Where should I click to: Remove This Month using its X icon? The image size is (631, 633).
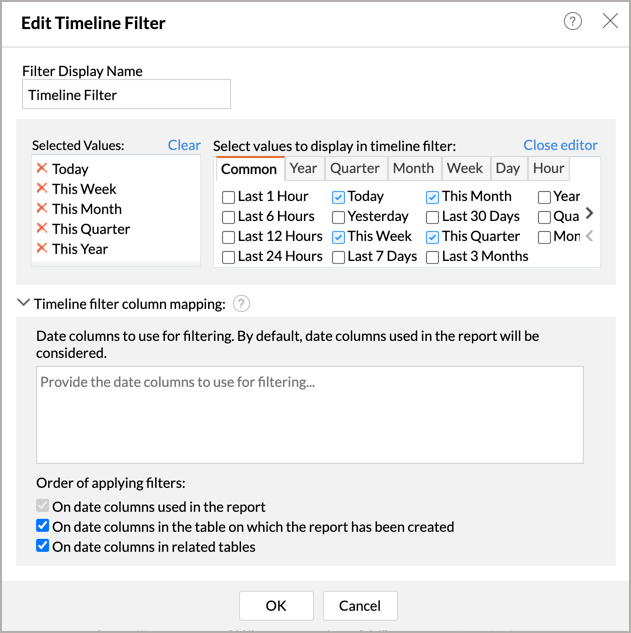[x=41, y=209]
